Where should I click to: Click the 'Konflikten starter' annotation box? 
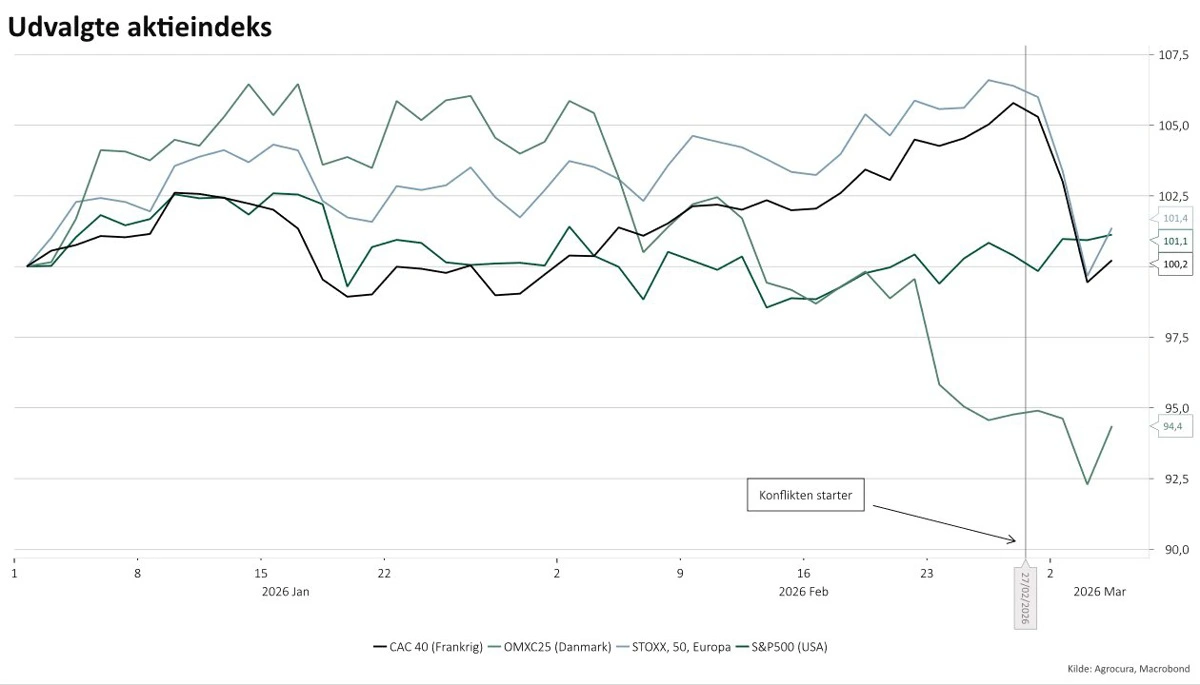click(x=806, y=495)
